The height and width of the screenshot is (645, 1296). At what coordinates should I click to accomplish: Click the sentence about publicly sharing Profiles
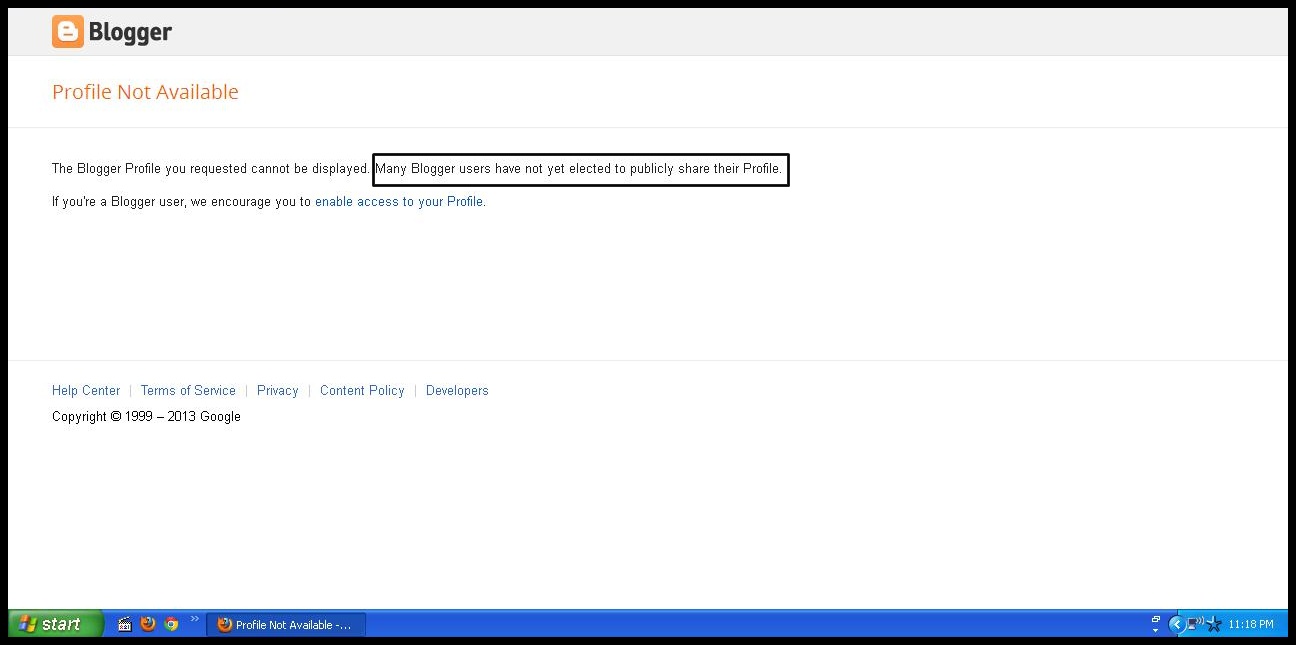coord(578,169)
